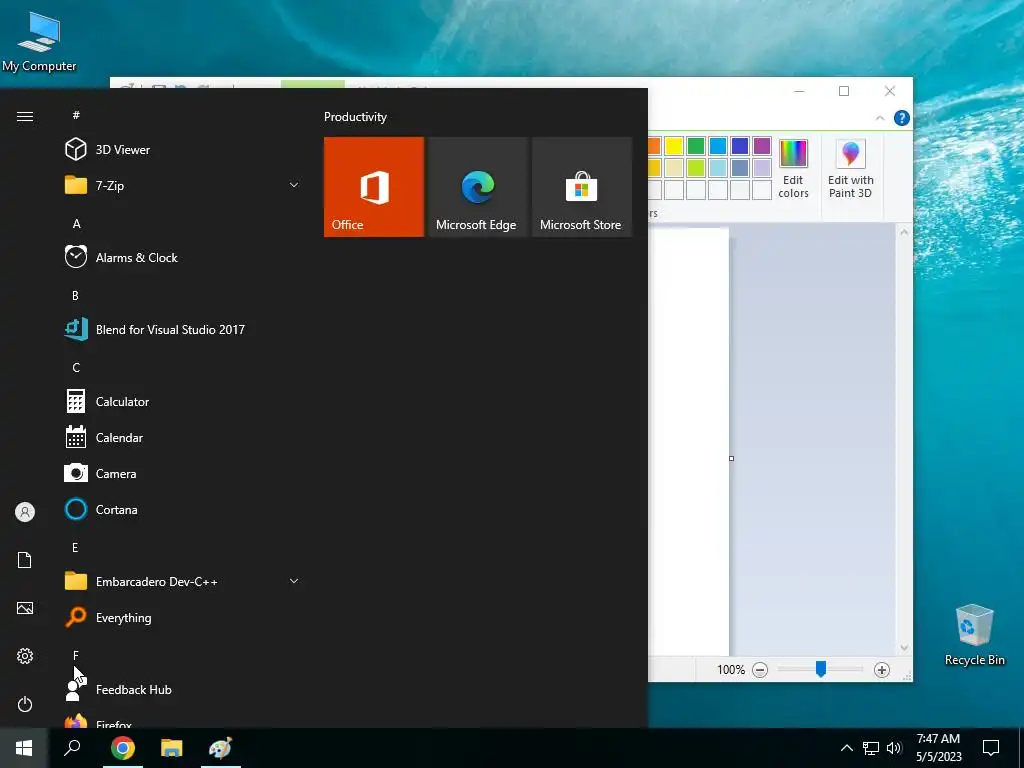Launch the Everything search app
1024x768 pixels.
[183, 617]
